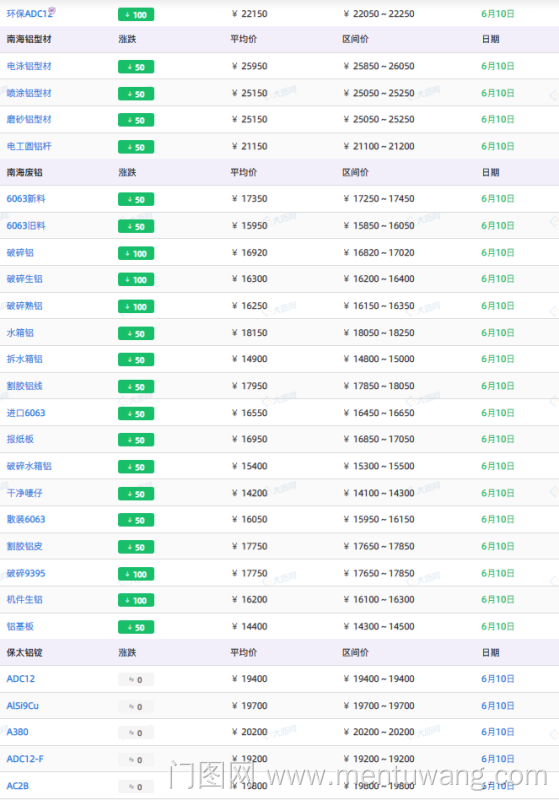Open the 割胶铝线 price page

pyautogui.click(x=24, y=386)
